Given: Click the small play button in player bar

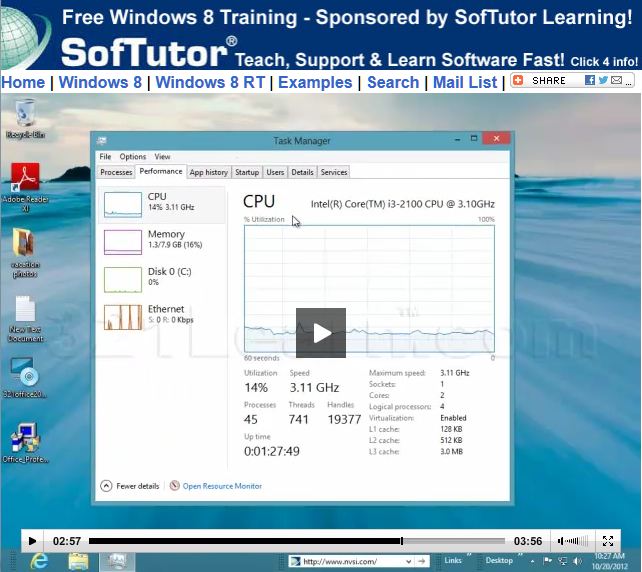Looking at the screenshot, I should point(32,541).
